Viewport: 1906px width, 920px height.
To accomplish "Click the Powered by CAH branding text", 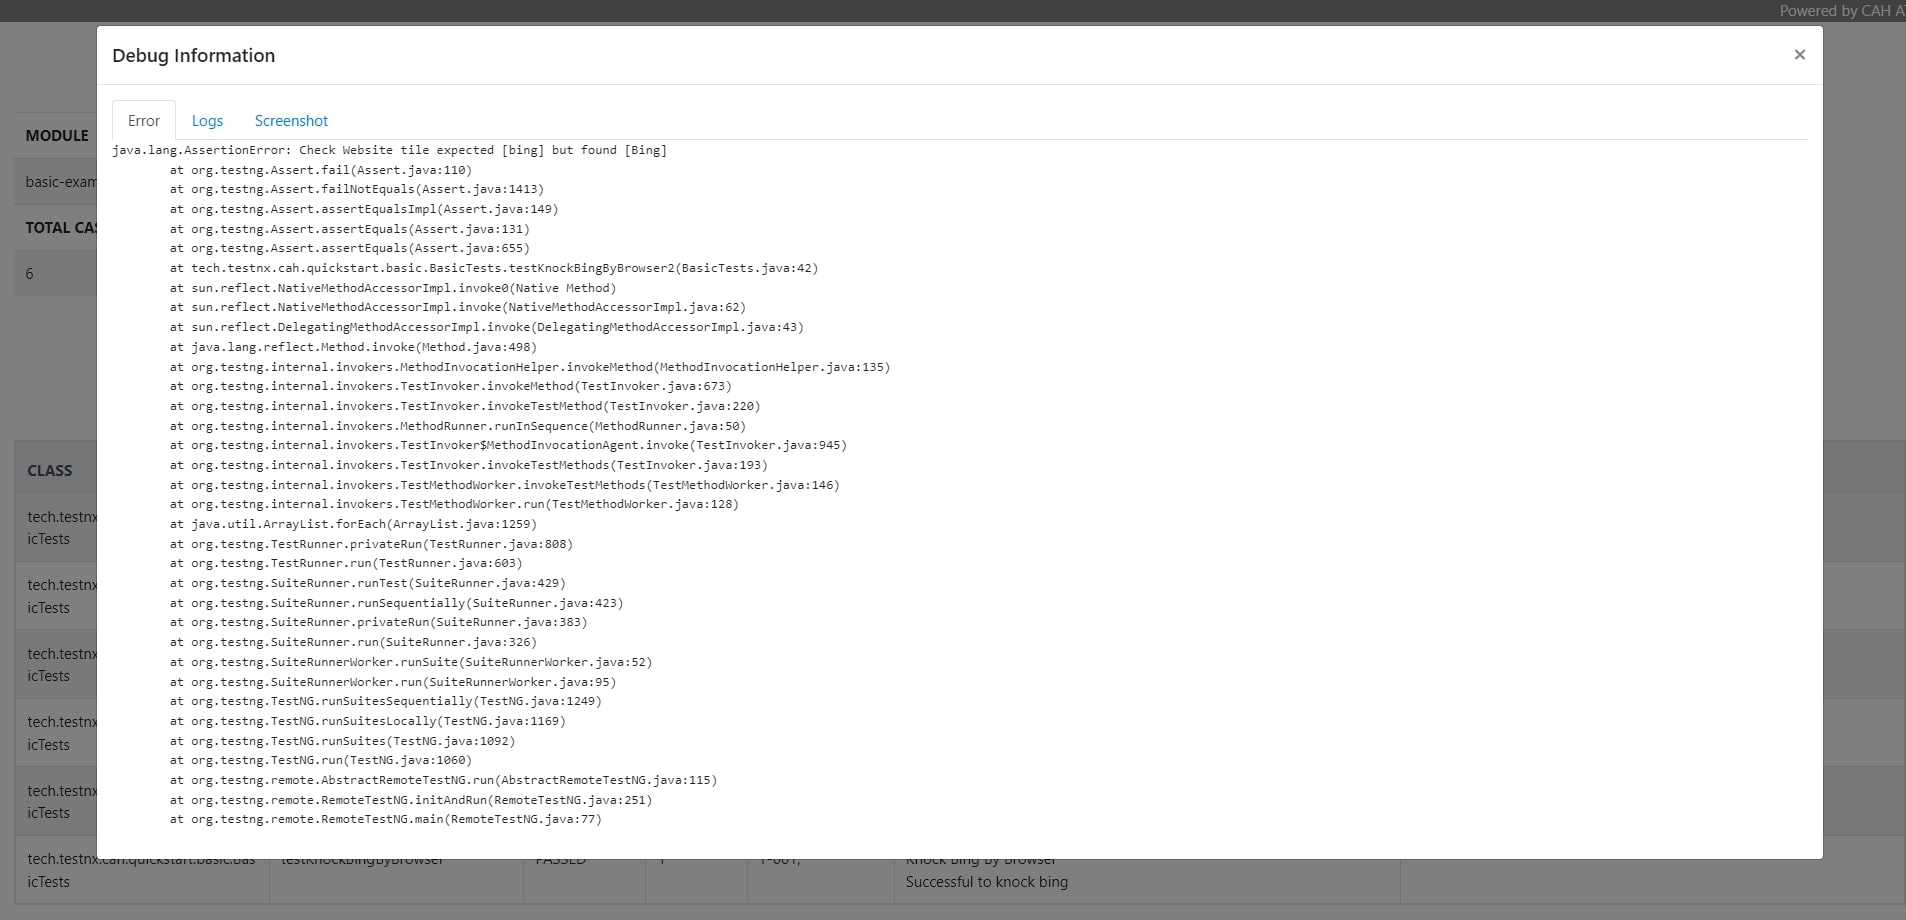I will [x=1840, y=10].
